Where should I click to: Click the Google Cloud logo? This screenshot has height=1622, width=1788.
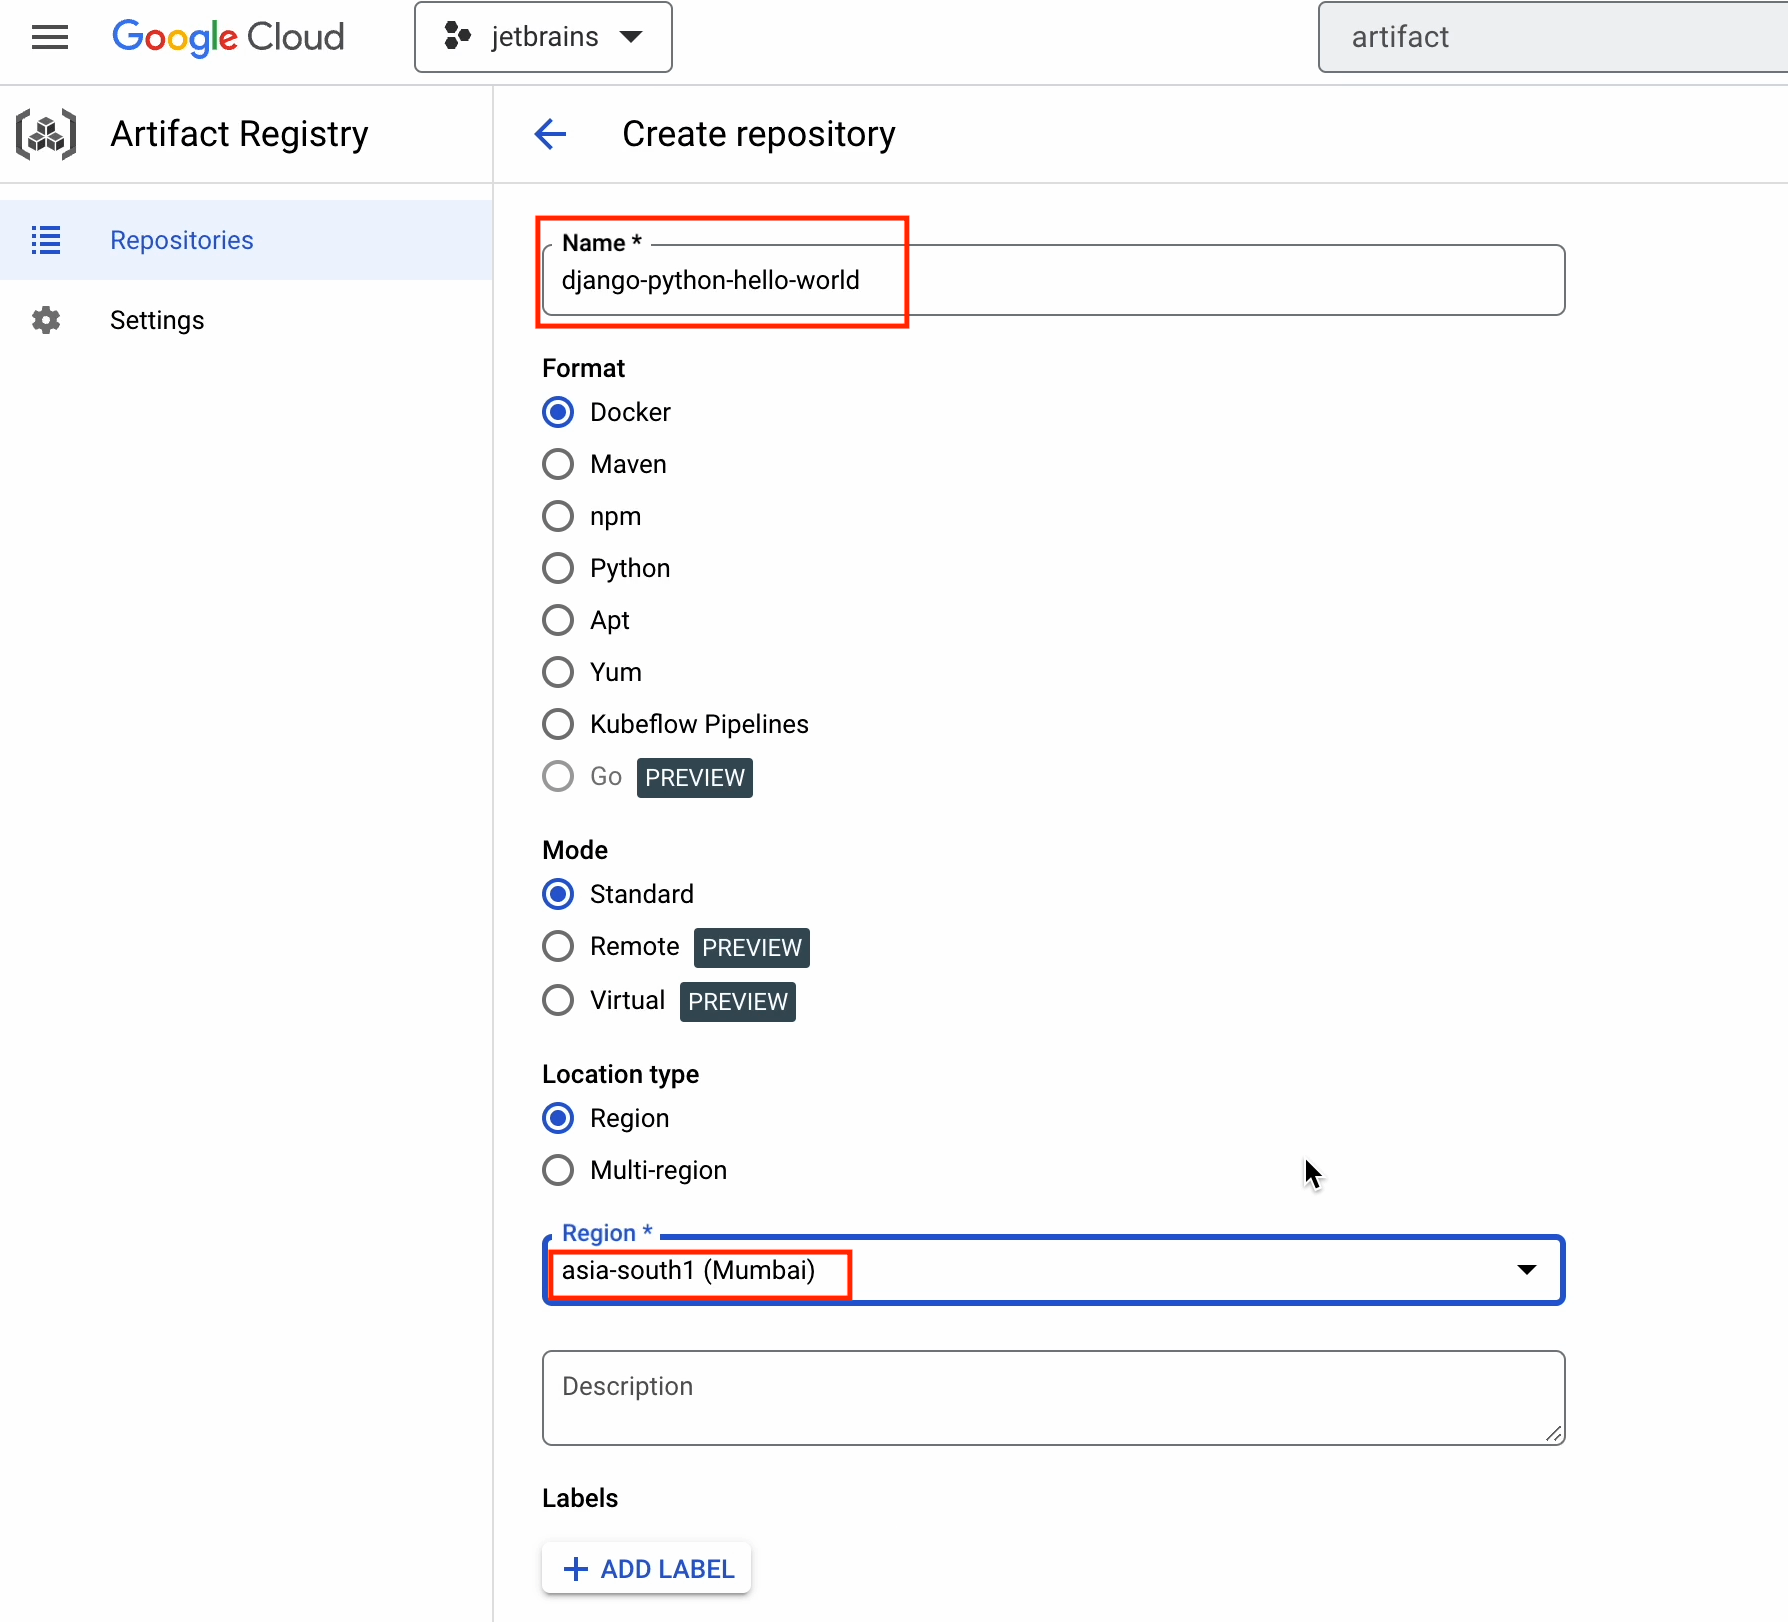click(228, 37)
